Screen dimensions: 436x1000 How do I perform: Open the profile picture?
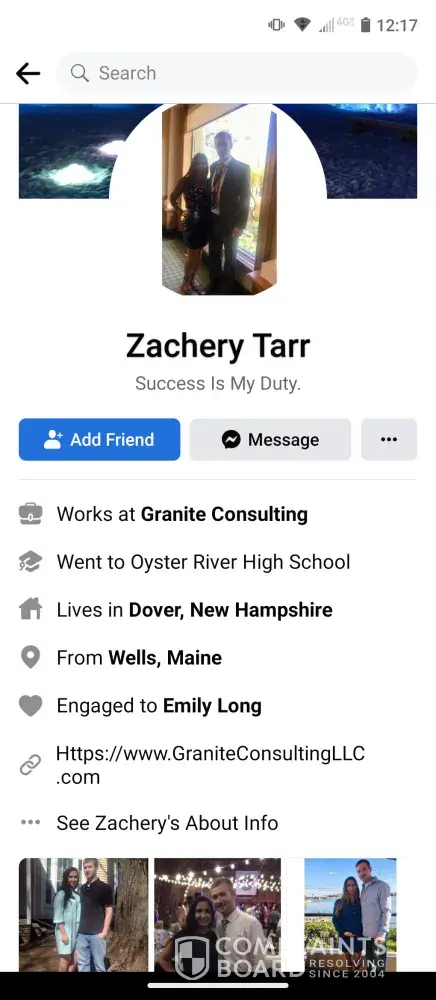click(219, 199)
